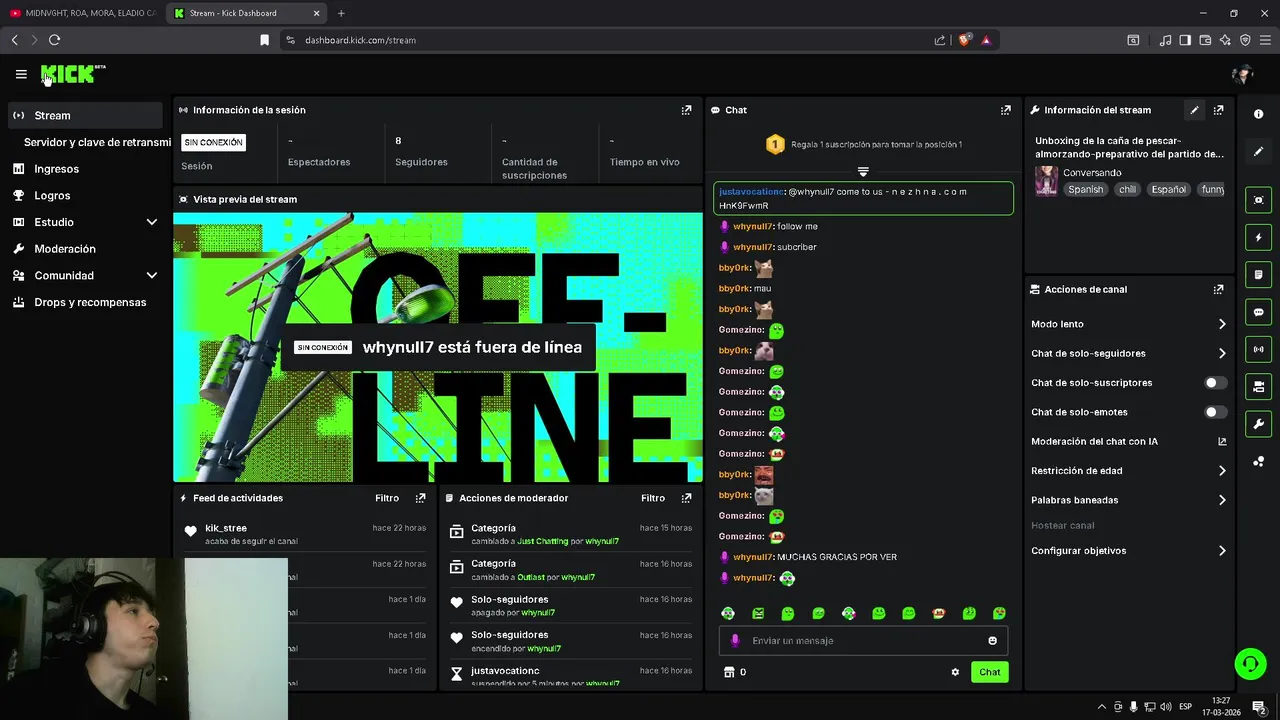
Task: Open Filtro in Feed de actividades
Action: [387, 498]
